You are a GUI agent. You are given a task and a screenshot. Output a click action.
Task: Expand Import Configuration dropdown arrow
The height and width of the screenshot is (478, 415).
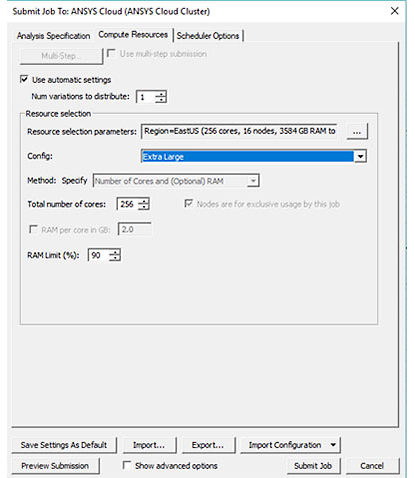pyautogui.click(x=333, y=445)
